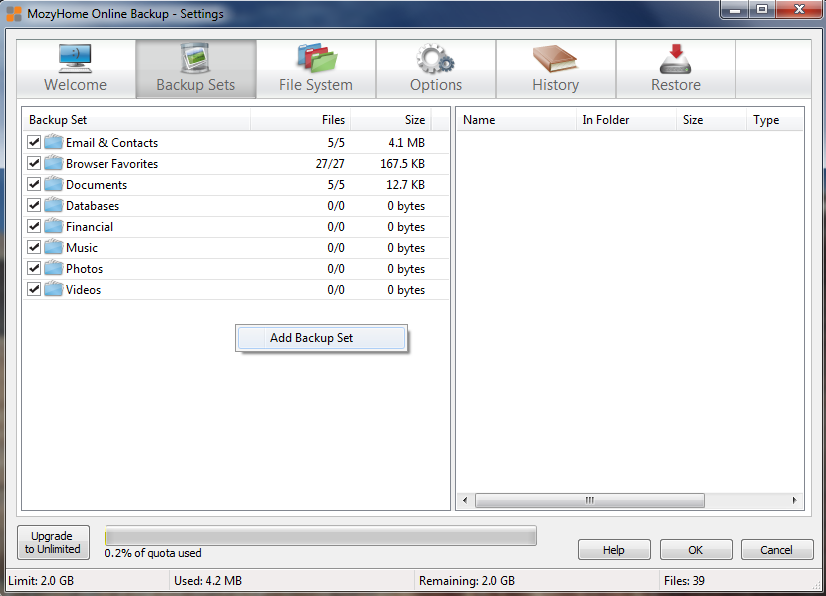Switch to the Welcome tab label
The width and height of the screenshot is (826, 596).
coord(75,85)
